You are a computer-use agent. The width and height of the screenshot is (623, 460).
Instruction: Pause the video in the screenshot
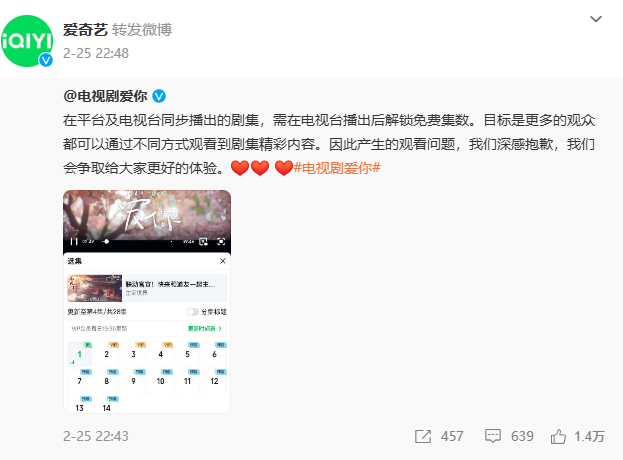pyautogui.click(x=74, y=242)
